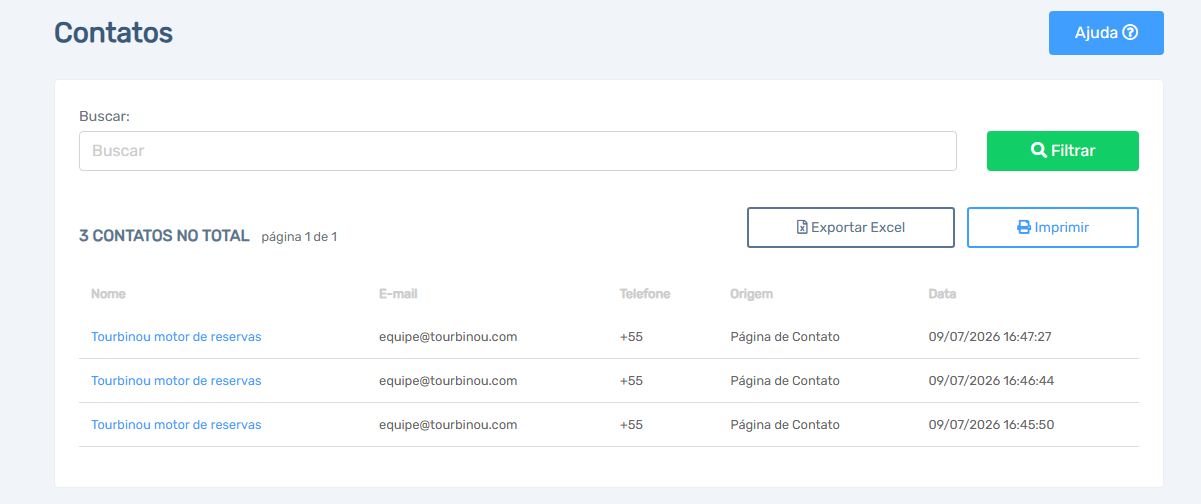1201x504 pixels.
Task: Select email in the 16:46:44 row
Action: coord(448,381)
